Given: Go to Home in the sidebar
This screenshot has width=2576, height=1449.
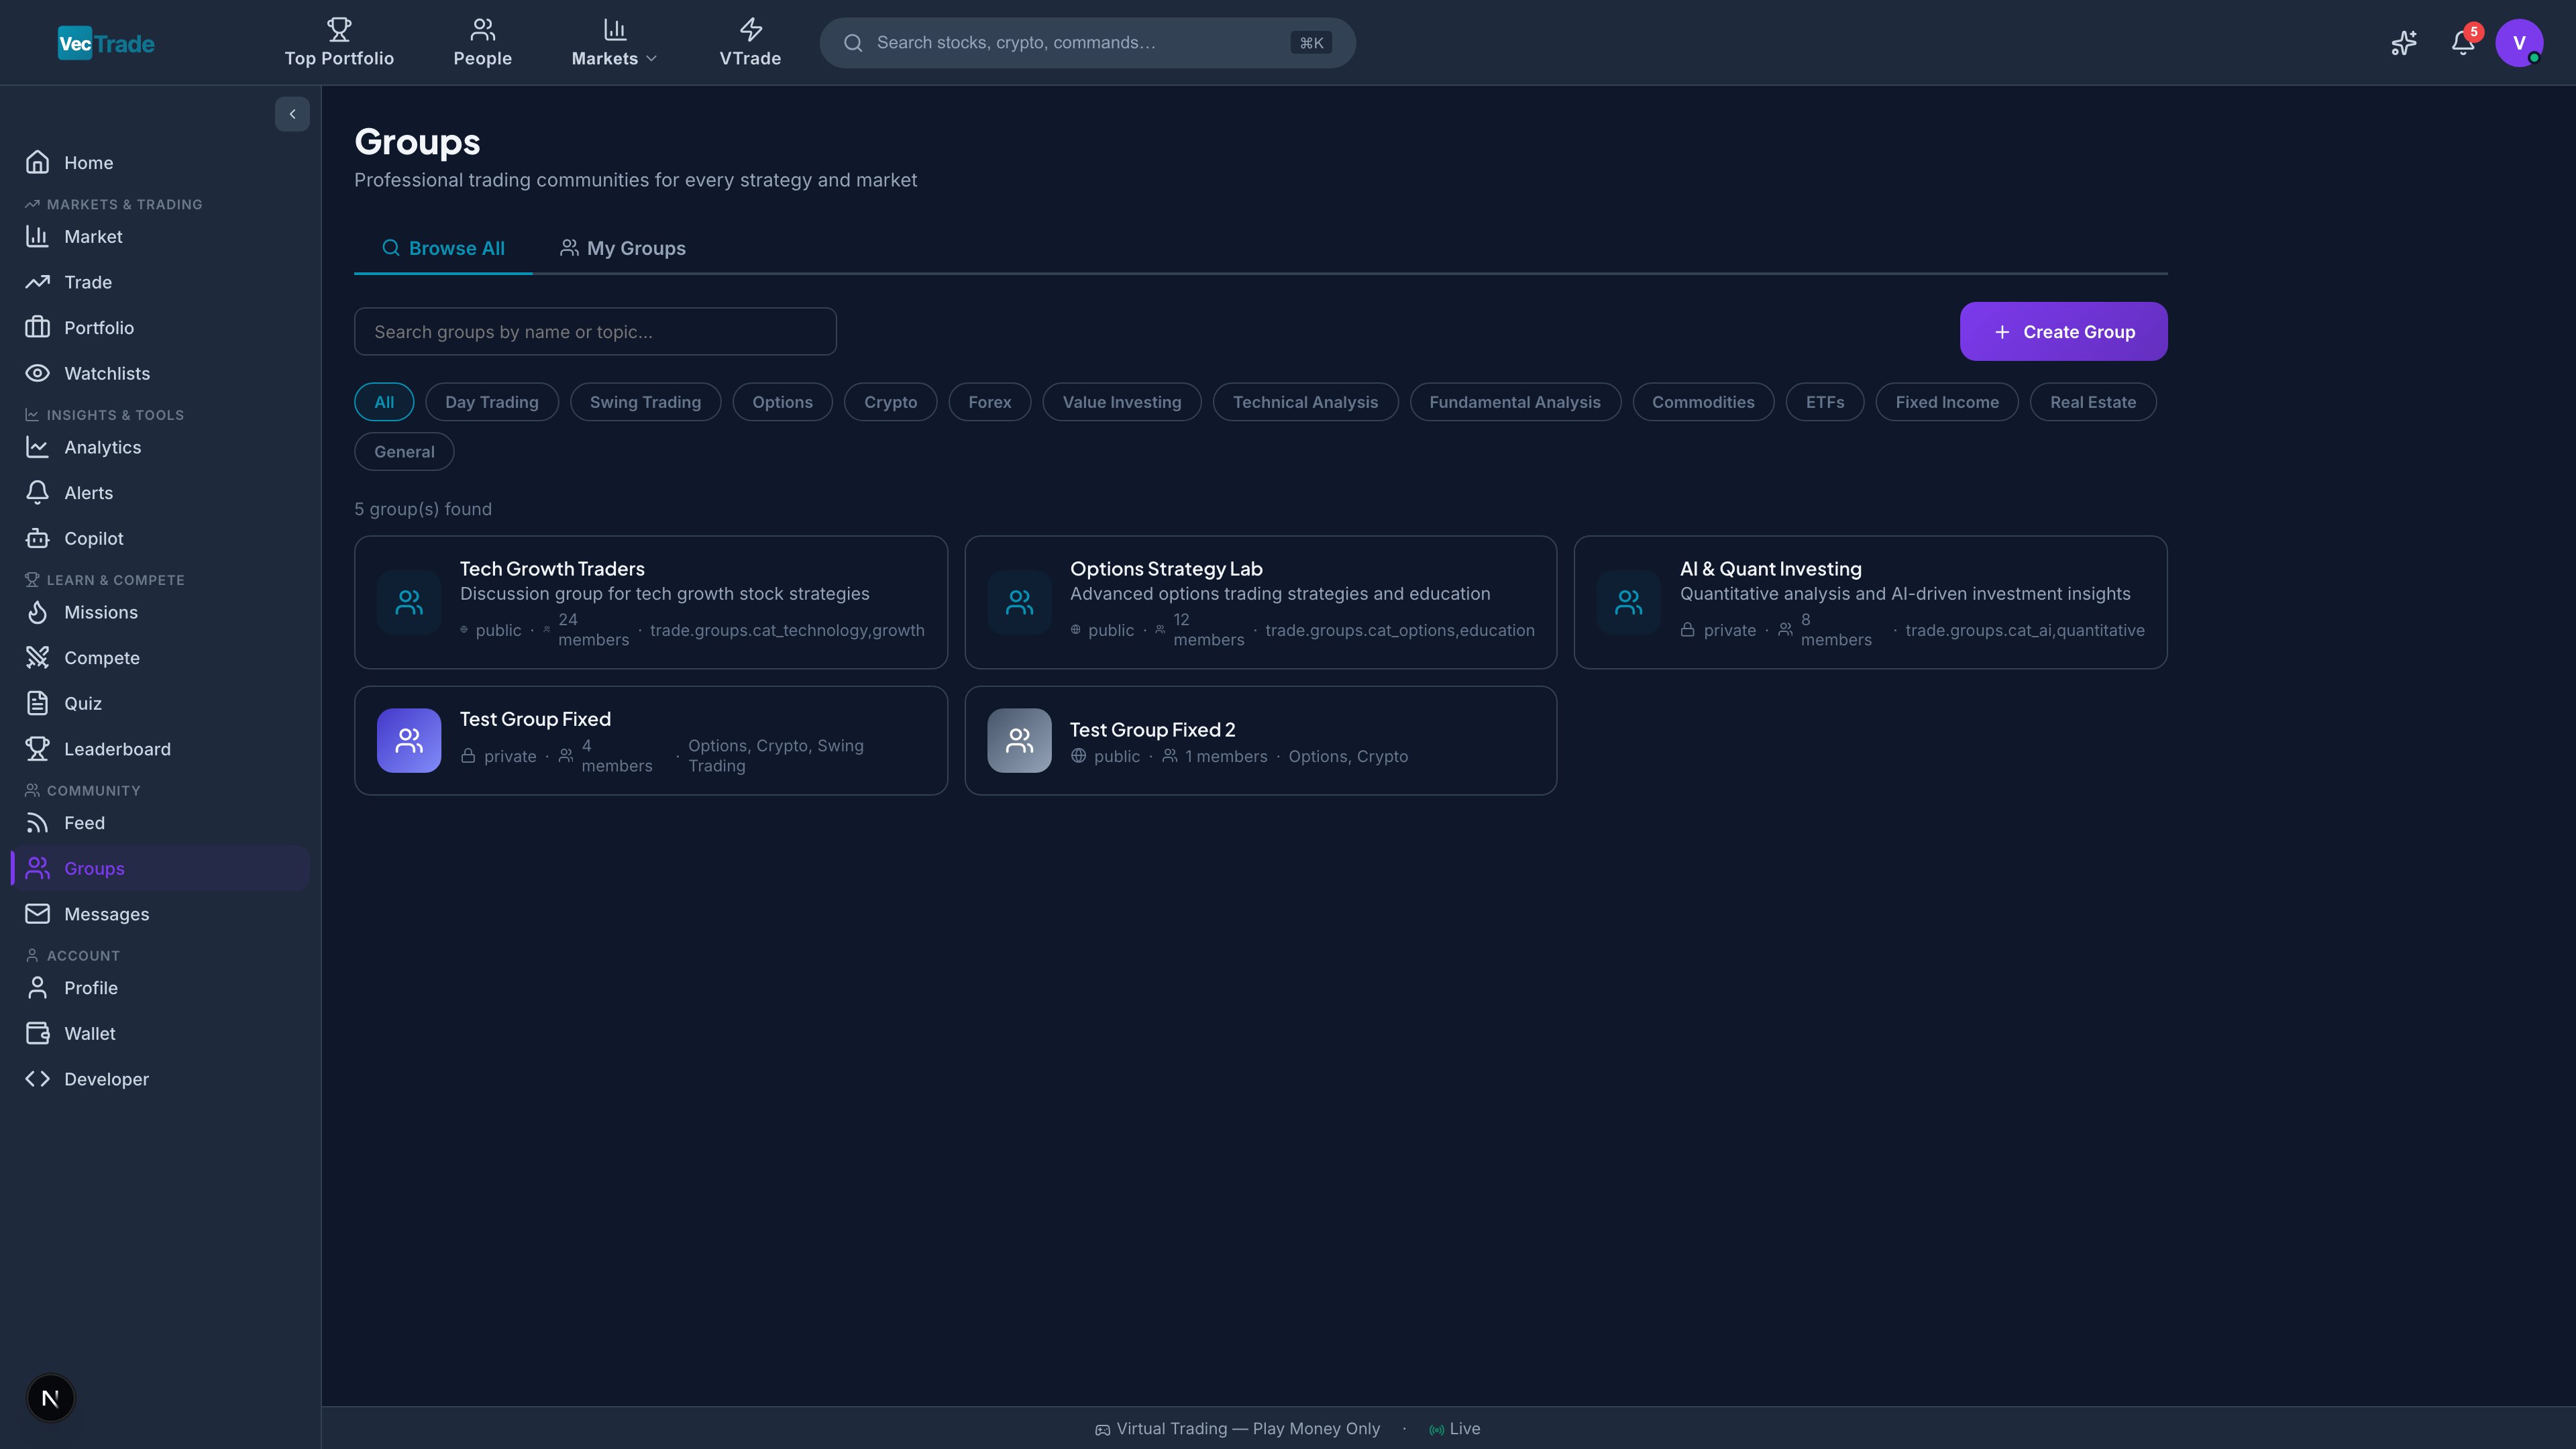Looking at the screenshot, I should [x=160, y=162].
